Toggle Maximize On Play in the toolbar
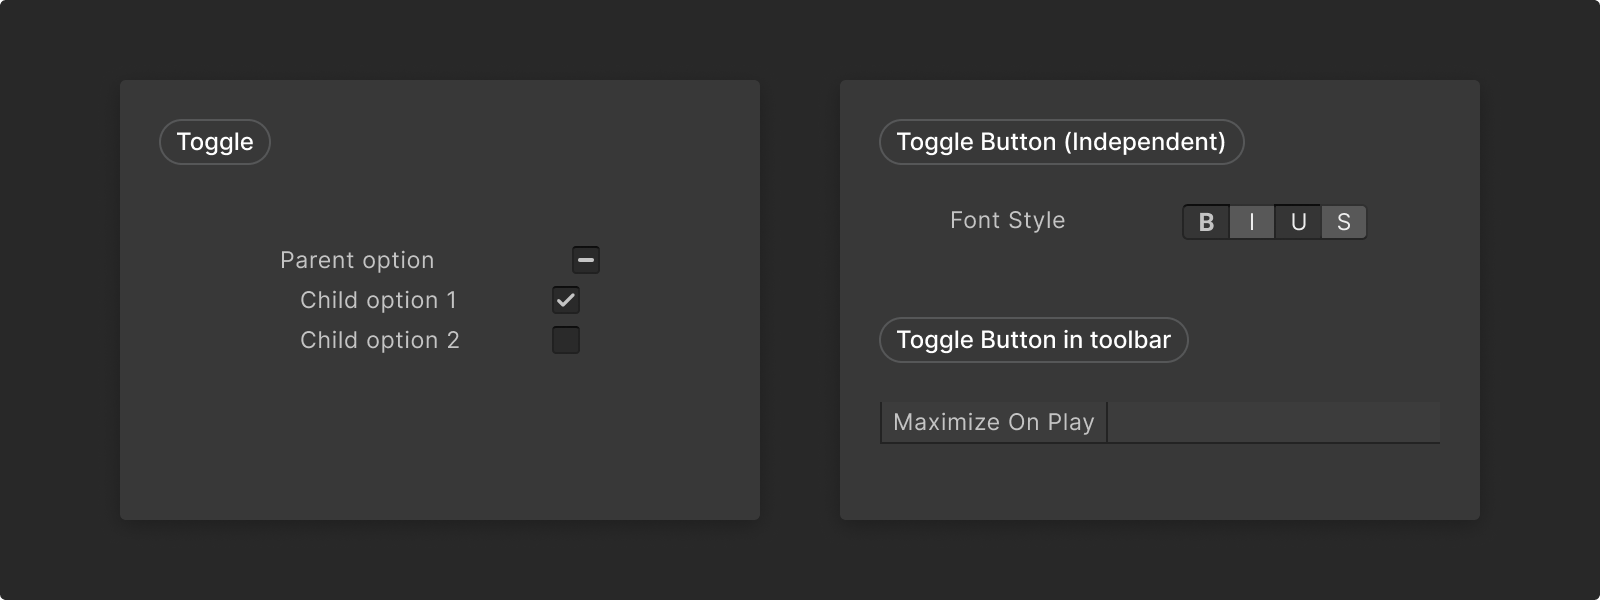Screen dimensions: 1600x600 point(993,422)
